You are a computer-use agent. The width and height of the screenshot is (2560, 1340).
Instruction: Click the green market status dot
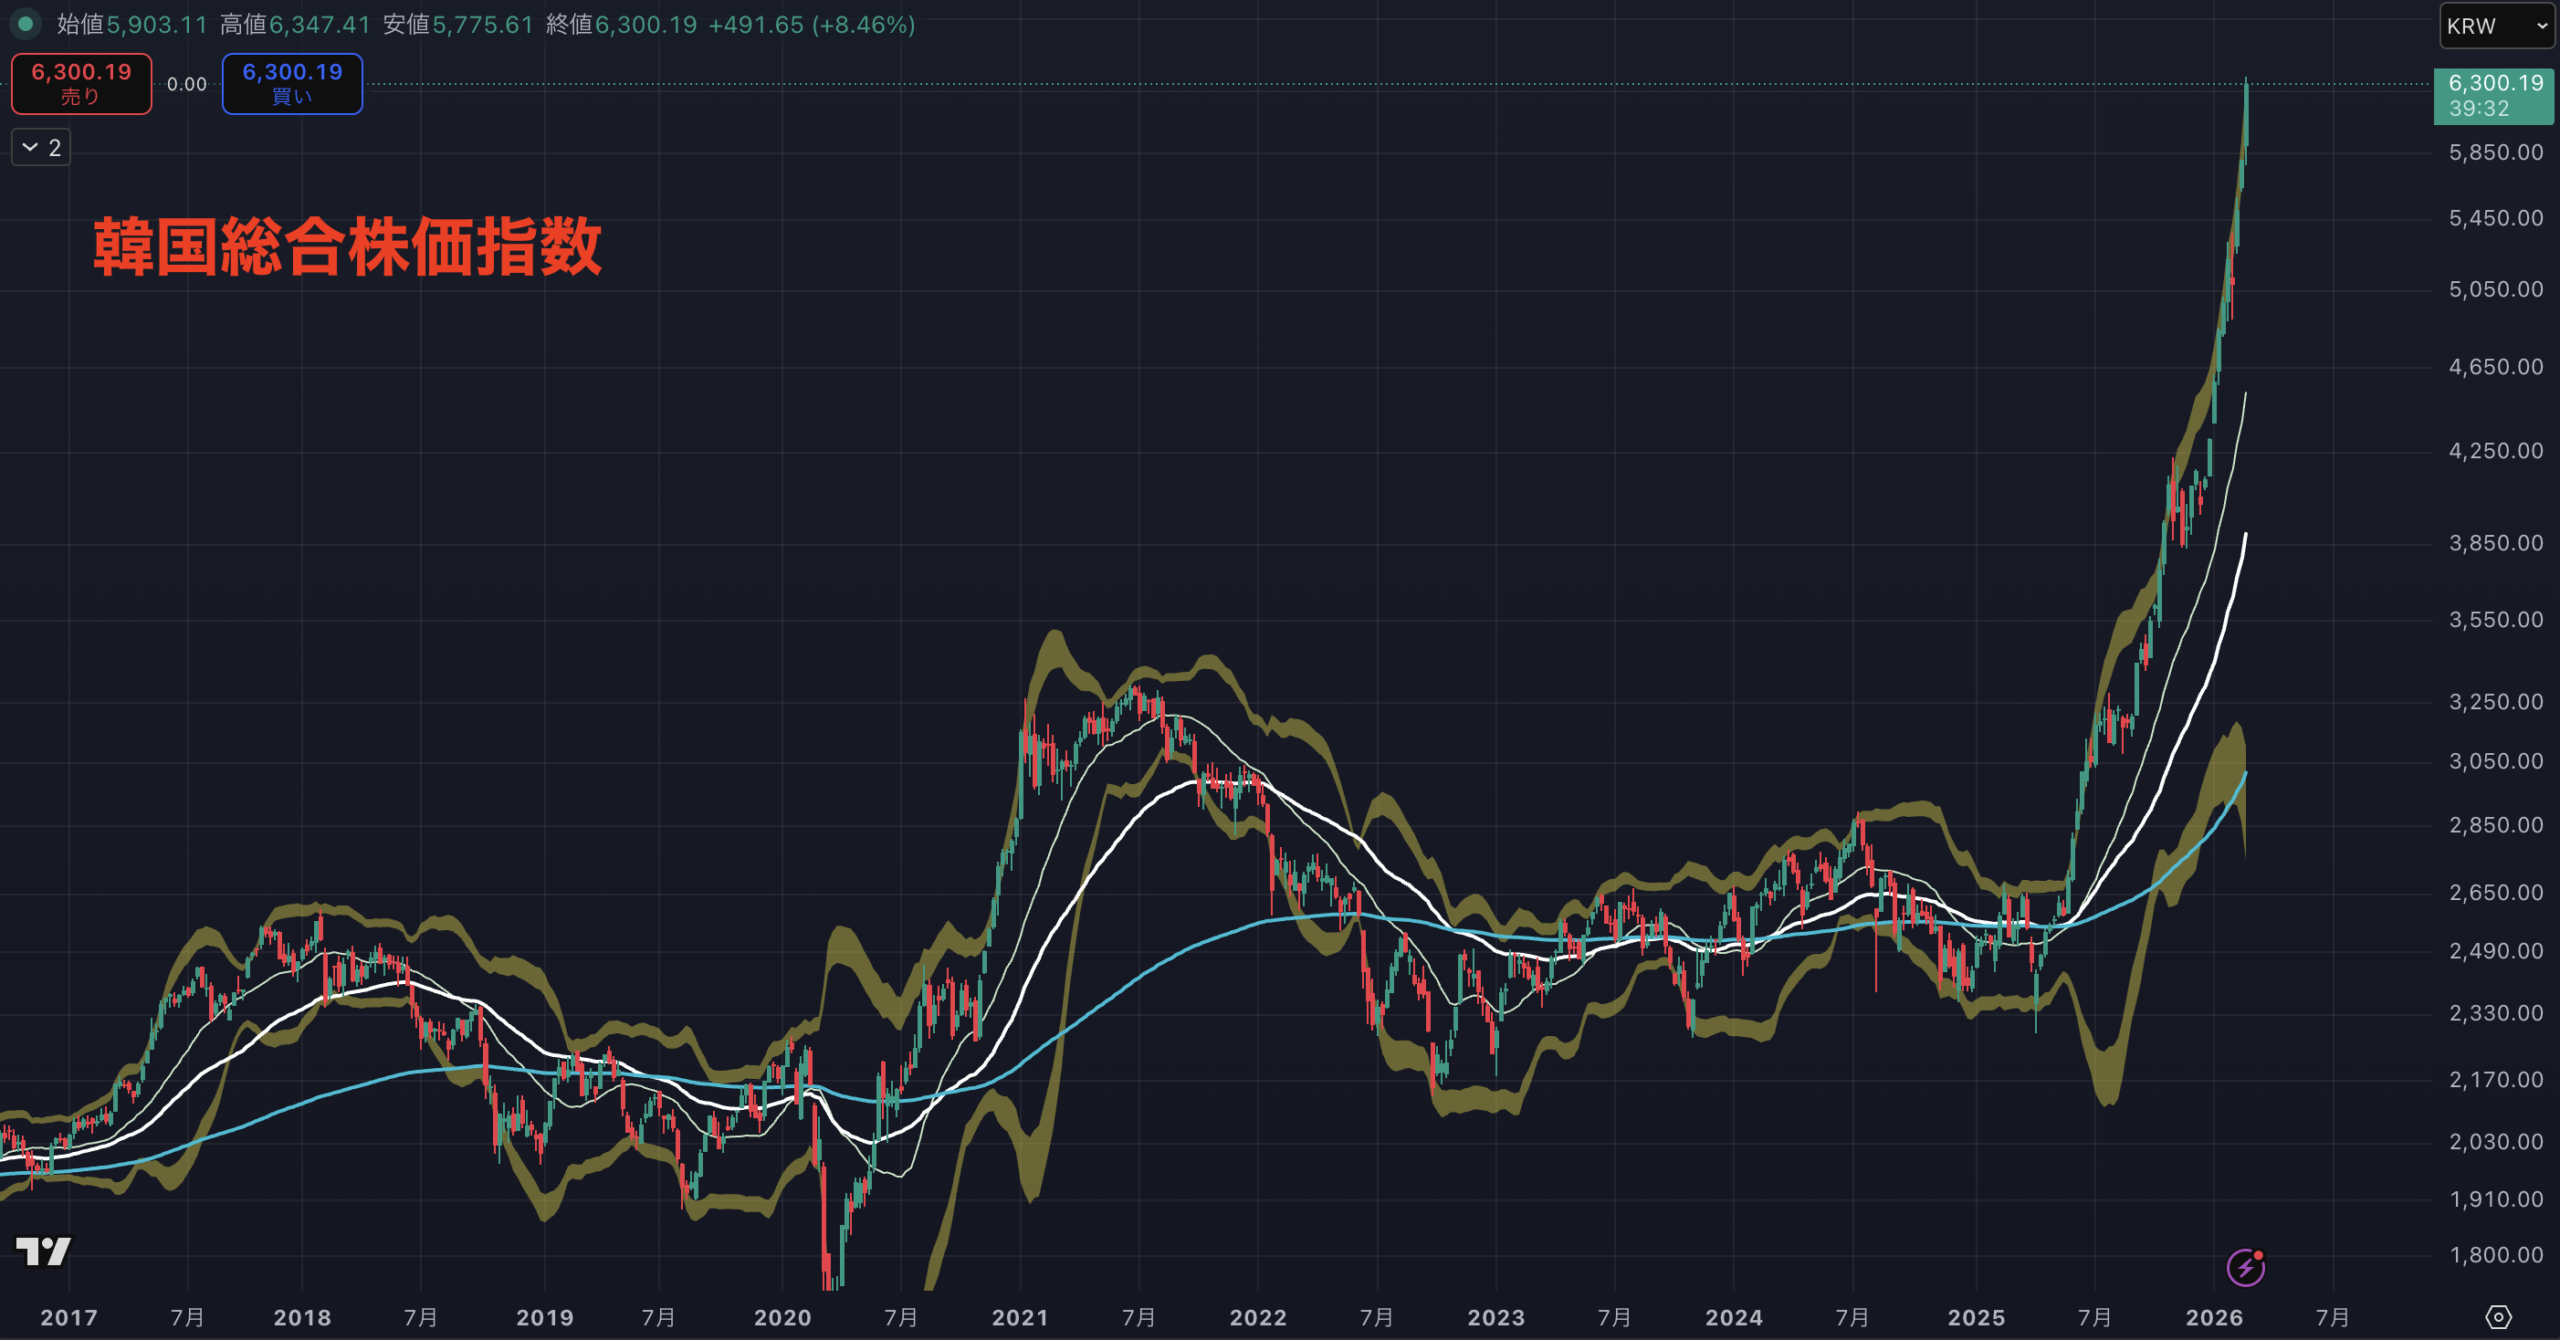pyautogui.click(x=25, y=24)
